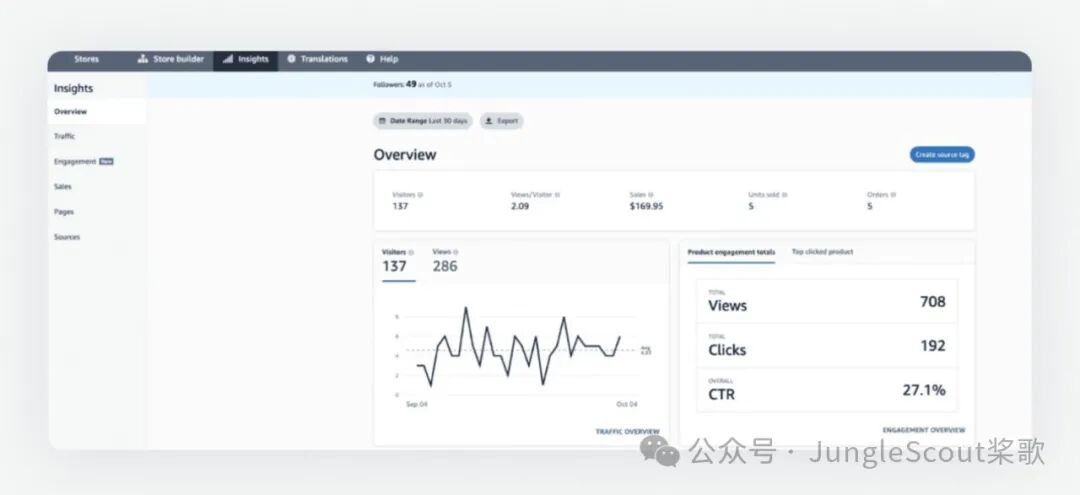Click the overall CTR value 27.1%

[924, 390]
